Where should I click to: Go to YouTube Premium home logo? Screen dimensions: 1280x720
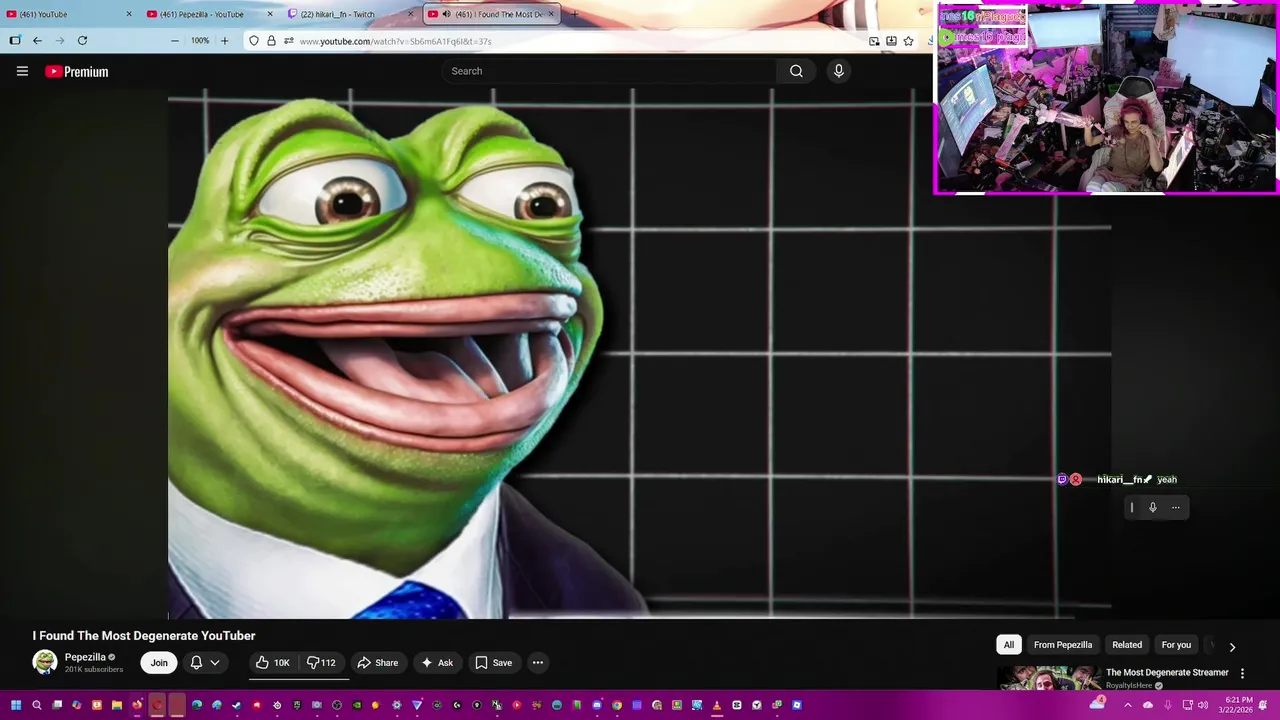[77, 71]
